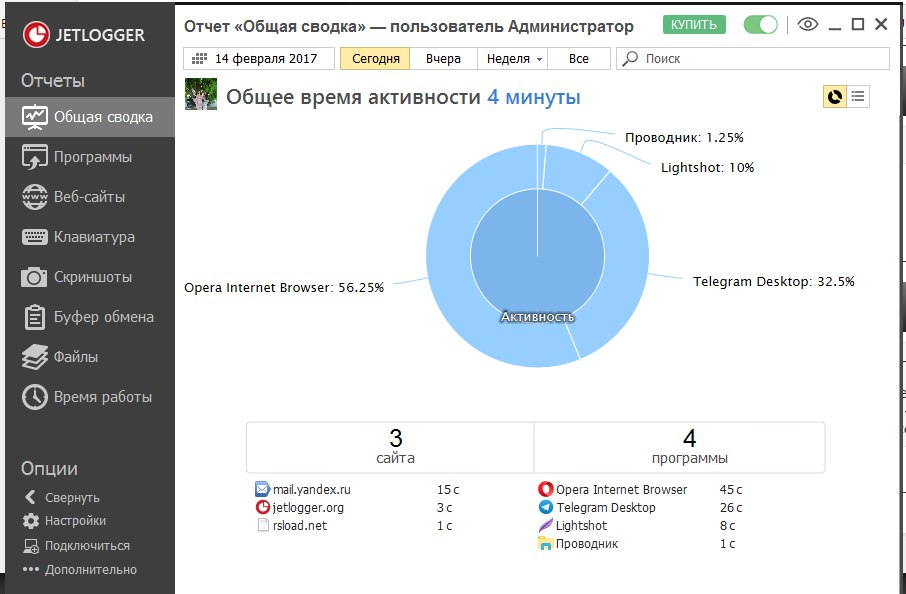This screenshot has height=594, width=906.
Task: Open Настройки settings
Action: tap(64, 521)
